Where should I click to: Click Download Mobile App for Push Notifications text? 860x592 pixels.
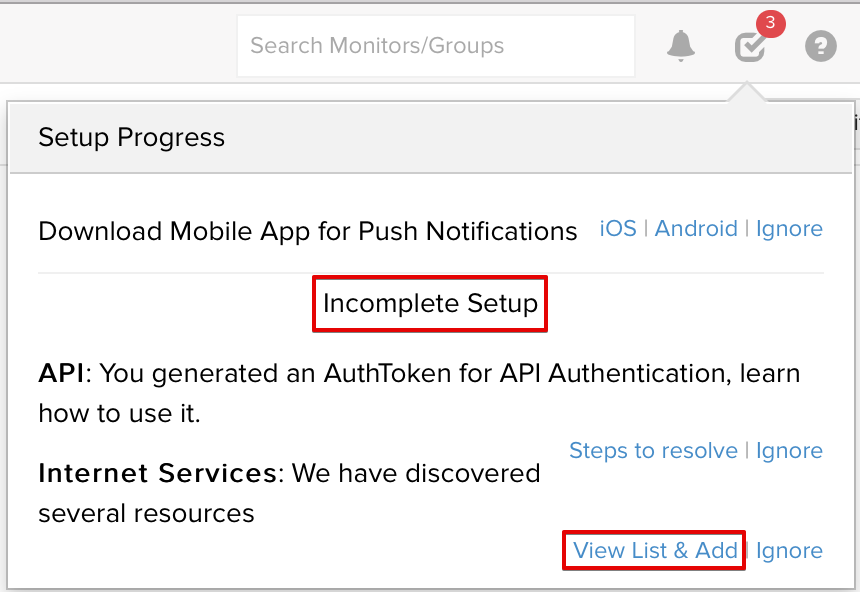307,231
